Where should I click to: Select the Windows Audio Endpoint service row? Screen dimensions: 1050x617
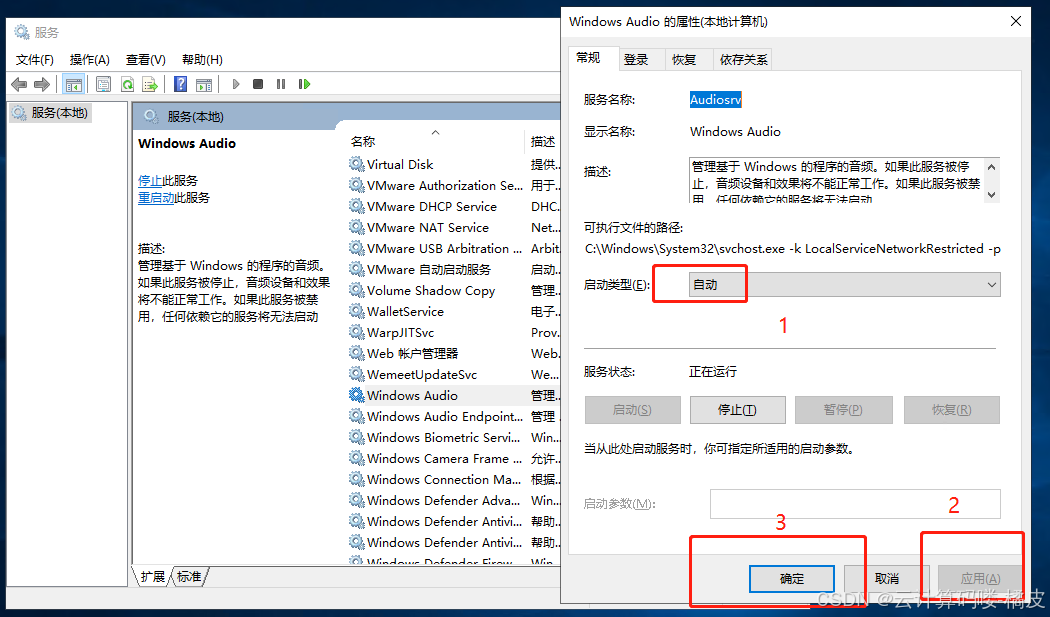tap(454, 416)
